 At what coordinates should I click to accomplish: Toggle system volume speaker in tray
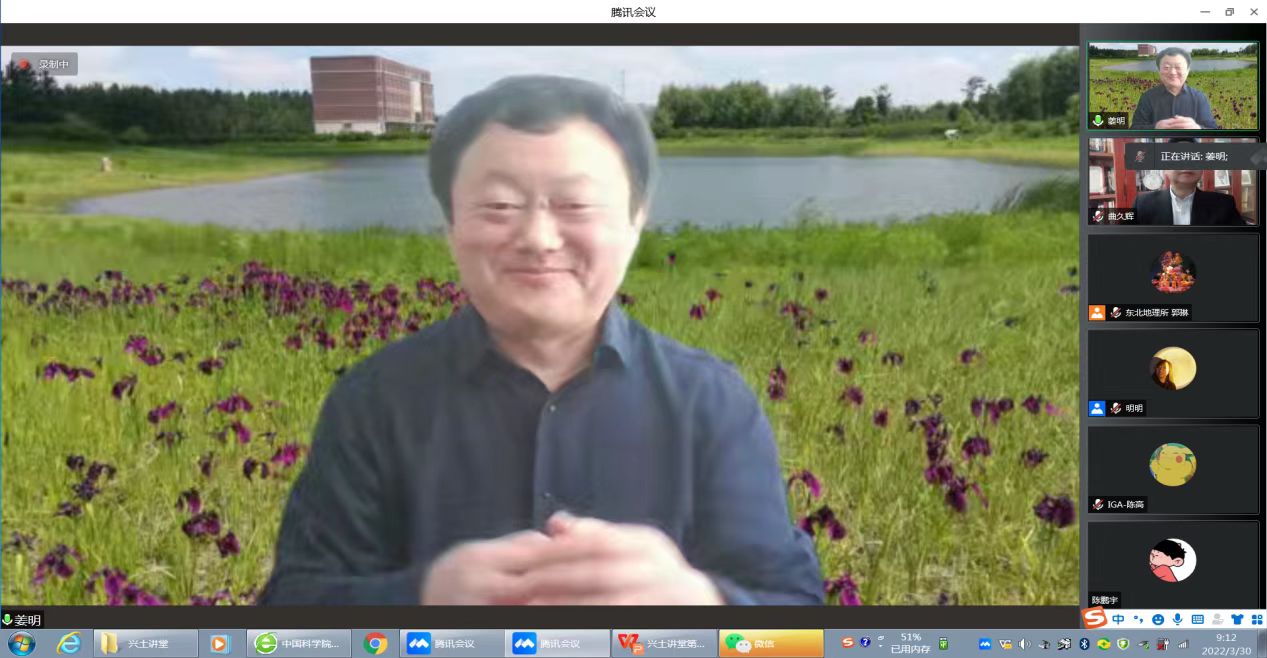pos(1024,644)
